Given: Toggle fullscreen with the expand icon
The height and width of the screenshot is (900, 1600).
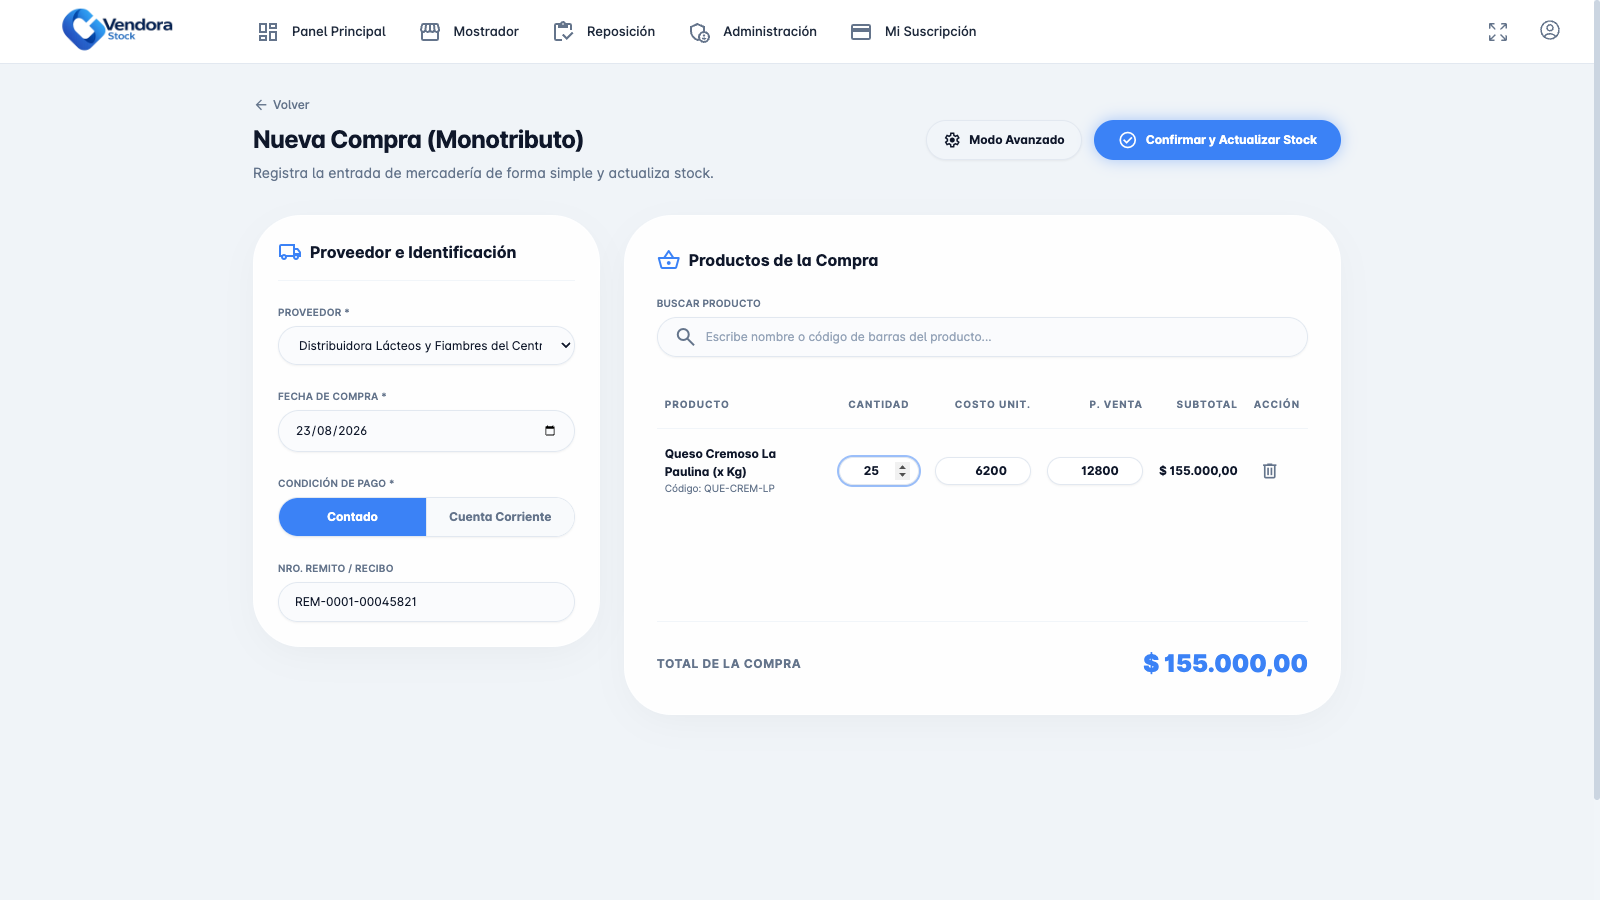Looking at the screenshot, I should point(1497,32).
